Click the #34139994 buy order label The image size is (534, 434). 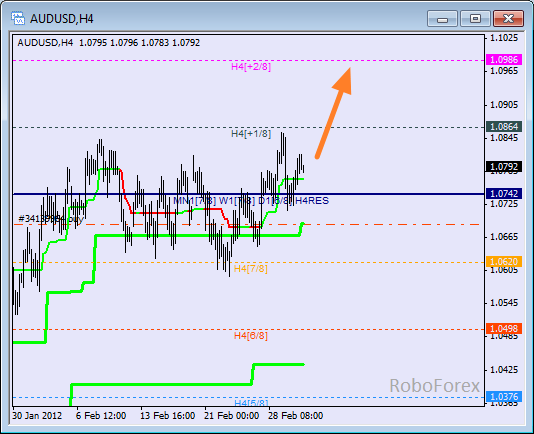pos(51,219)
